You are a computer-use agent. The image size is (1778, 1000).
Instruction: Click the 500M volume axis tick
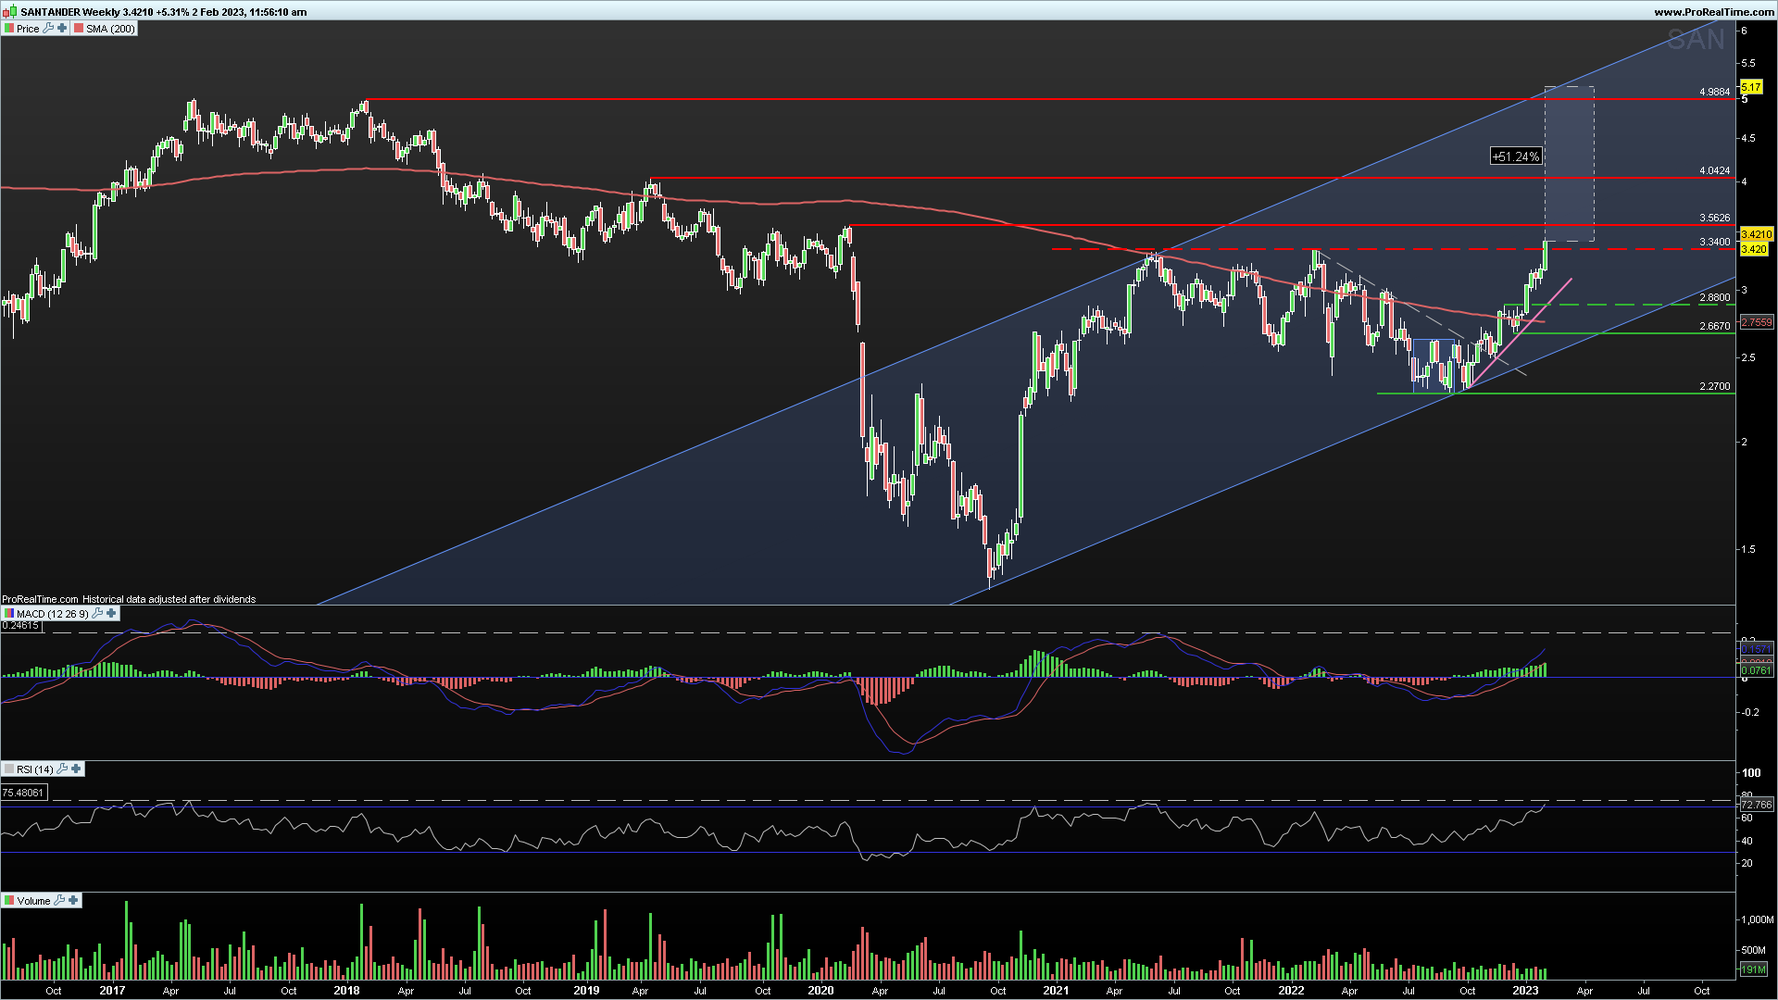point(1754,950)
